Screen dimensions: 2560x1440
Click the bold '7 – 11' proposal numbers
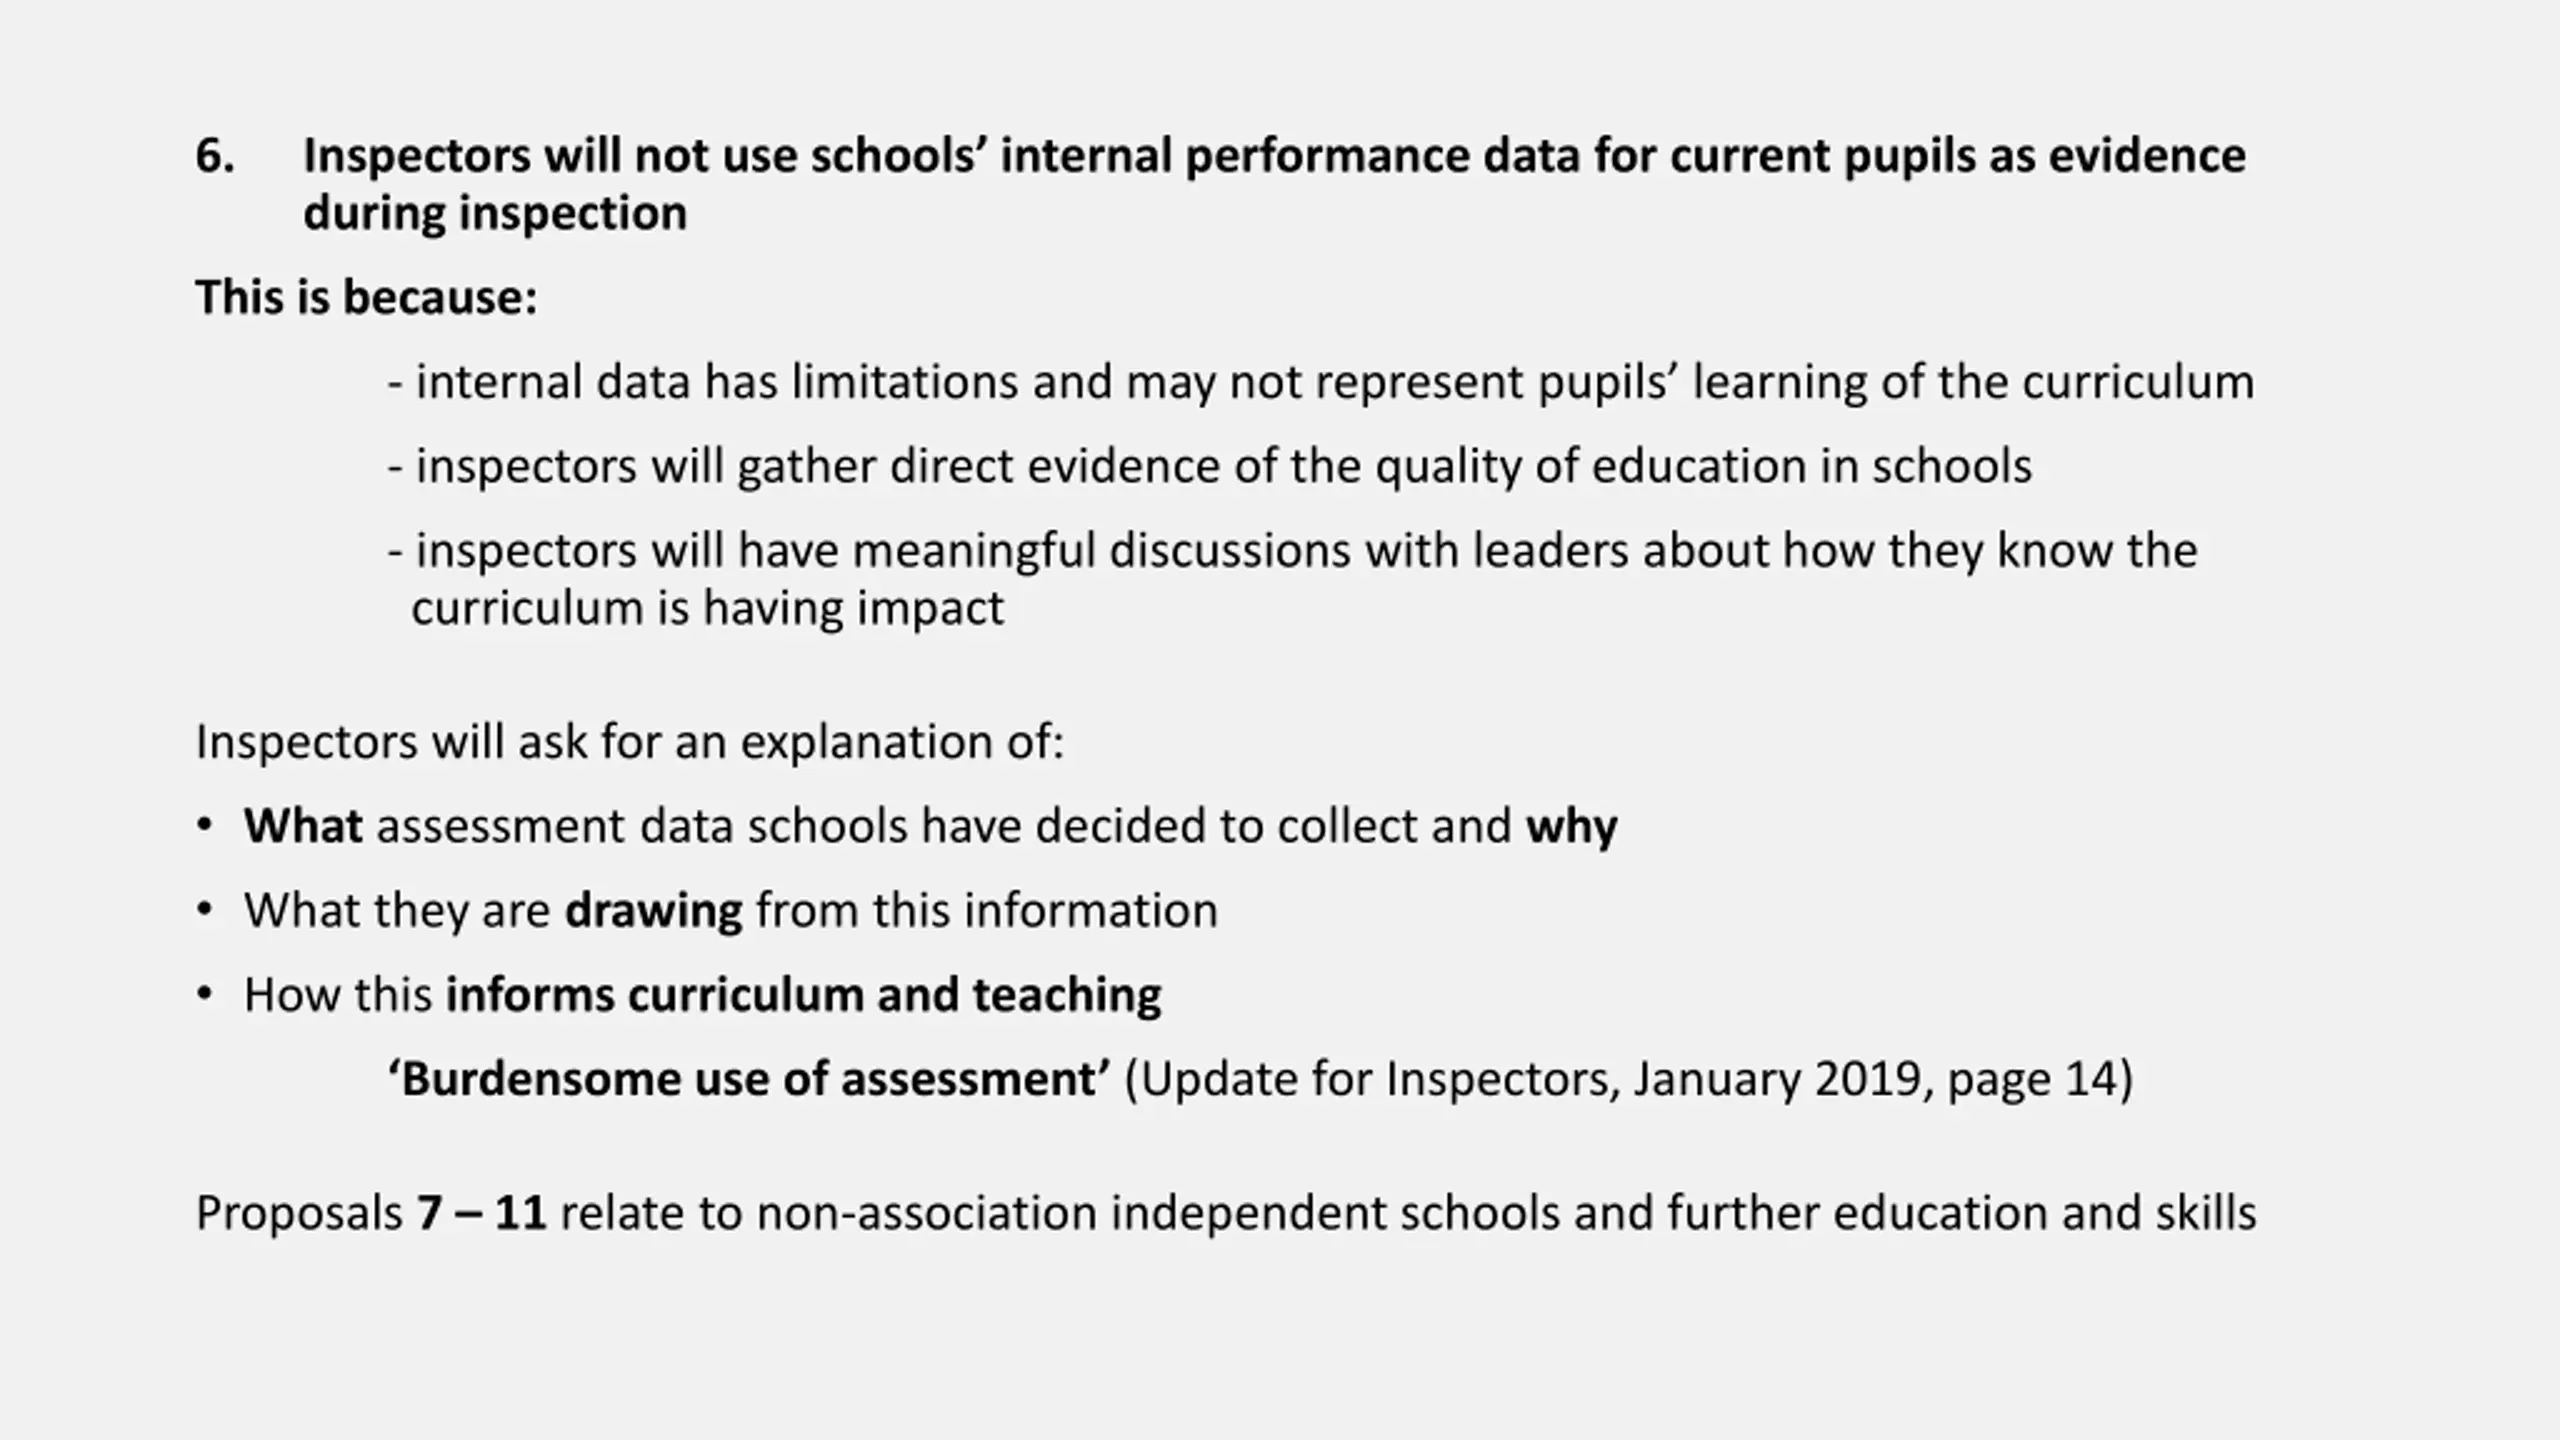[x=481, y=1213]
